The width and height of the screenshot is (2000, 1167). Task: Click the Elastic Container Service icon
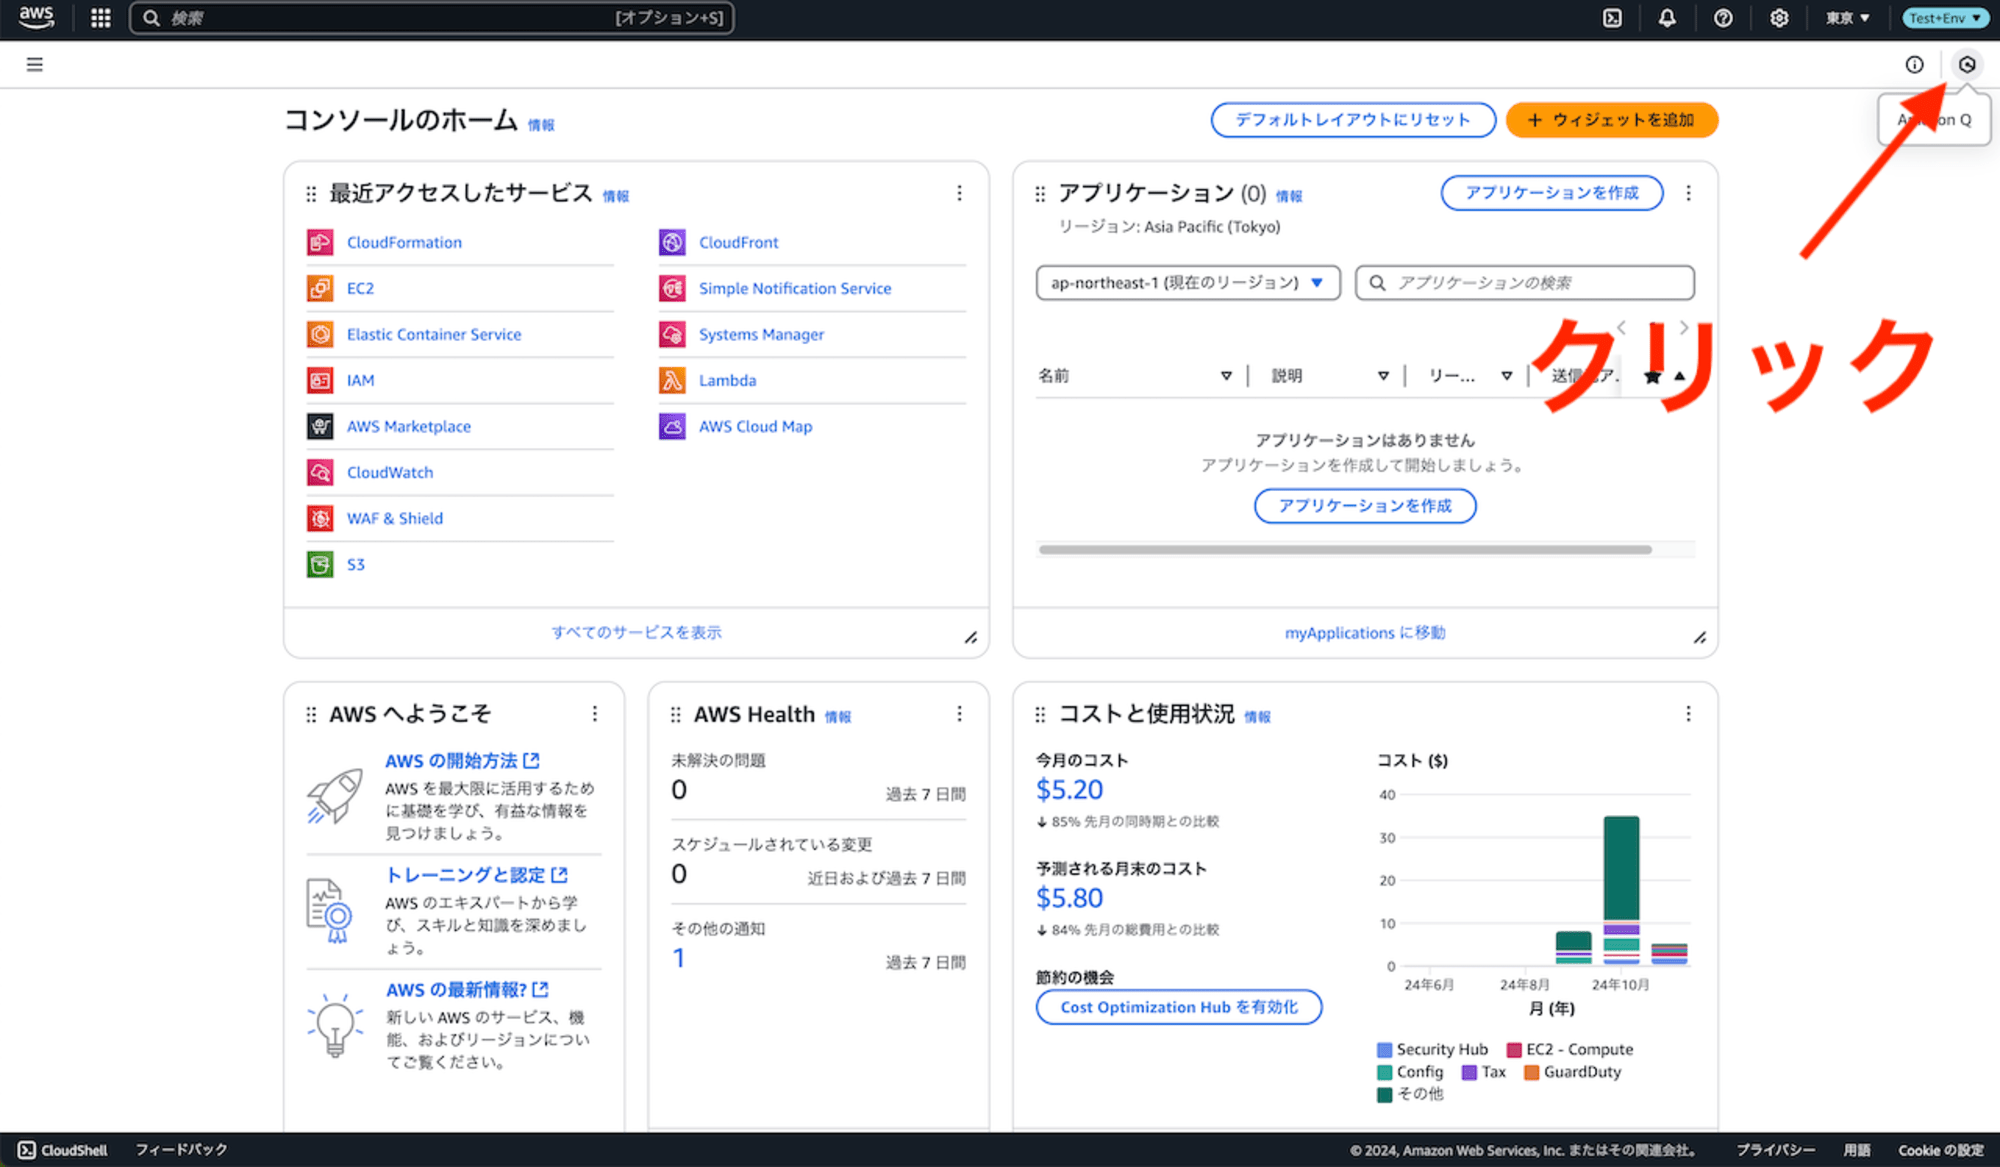pos(320,334)
